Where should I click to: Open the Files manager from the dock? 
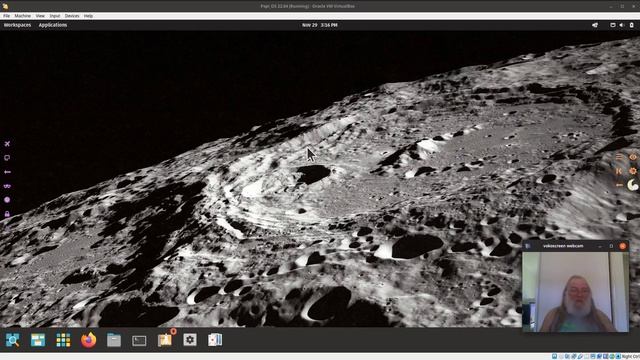114,340
